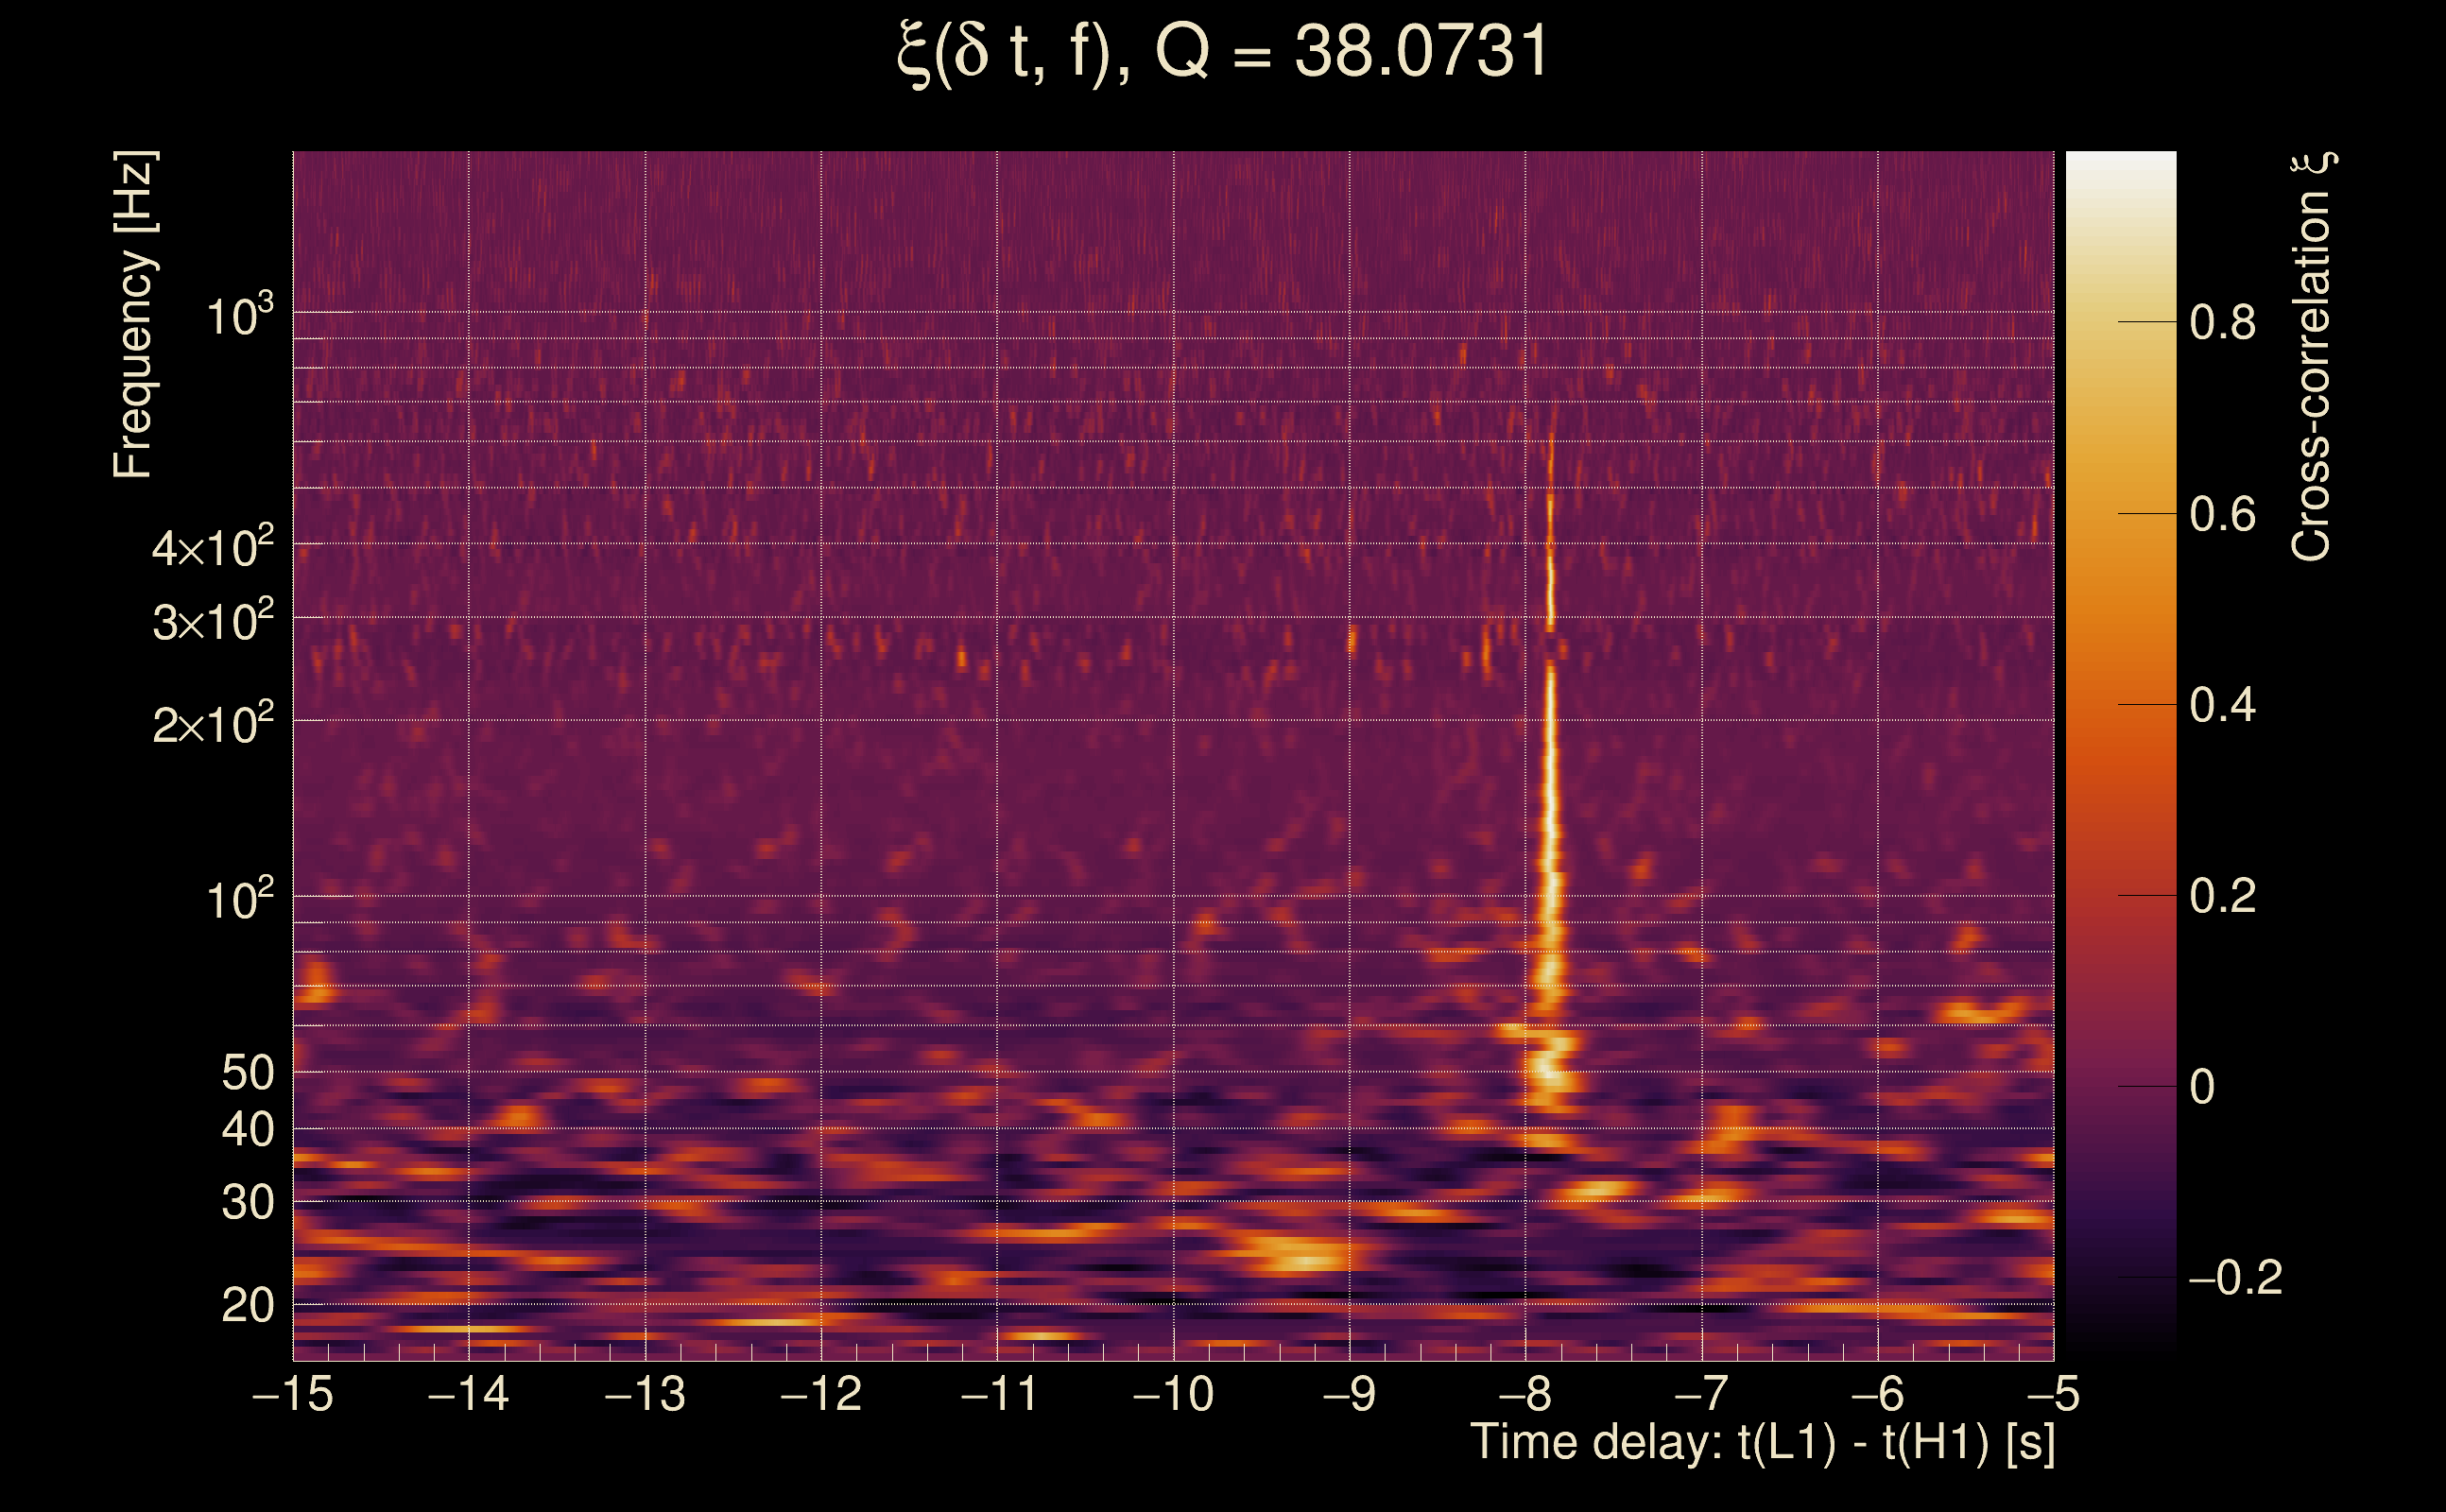
Task: Click the 4×10² frequency tick label
Action: (x=212, y=548)
